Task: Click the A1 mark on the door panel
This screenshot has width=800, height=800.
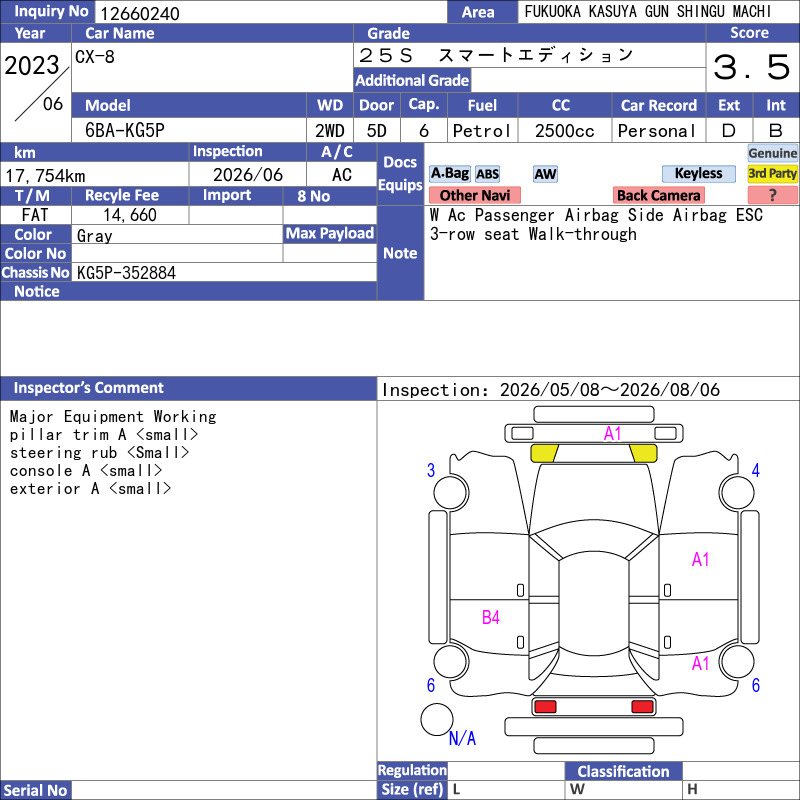Action: coord(701,560)
